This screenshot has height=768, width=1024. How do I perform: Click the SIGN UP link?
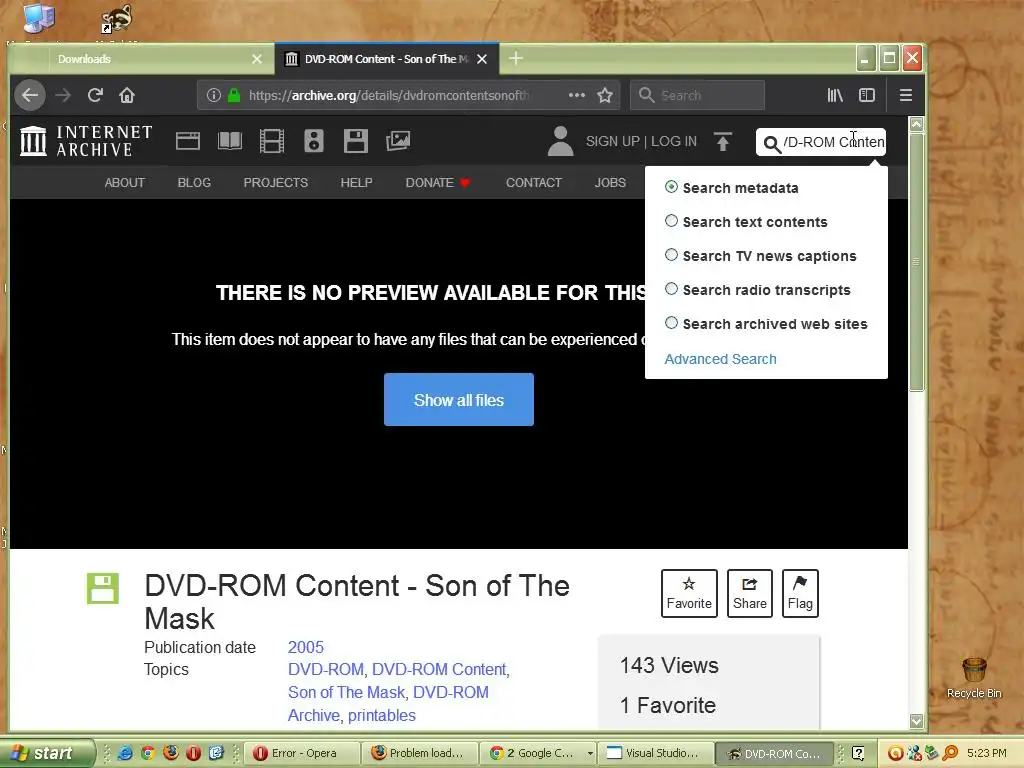click(613, 141)
